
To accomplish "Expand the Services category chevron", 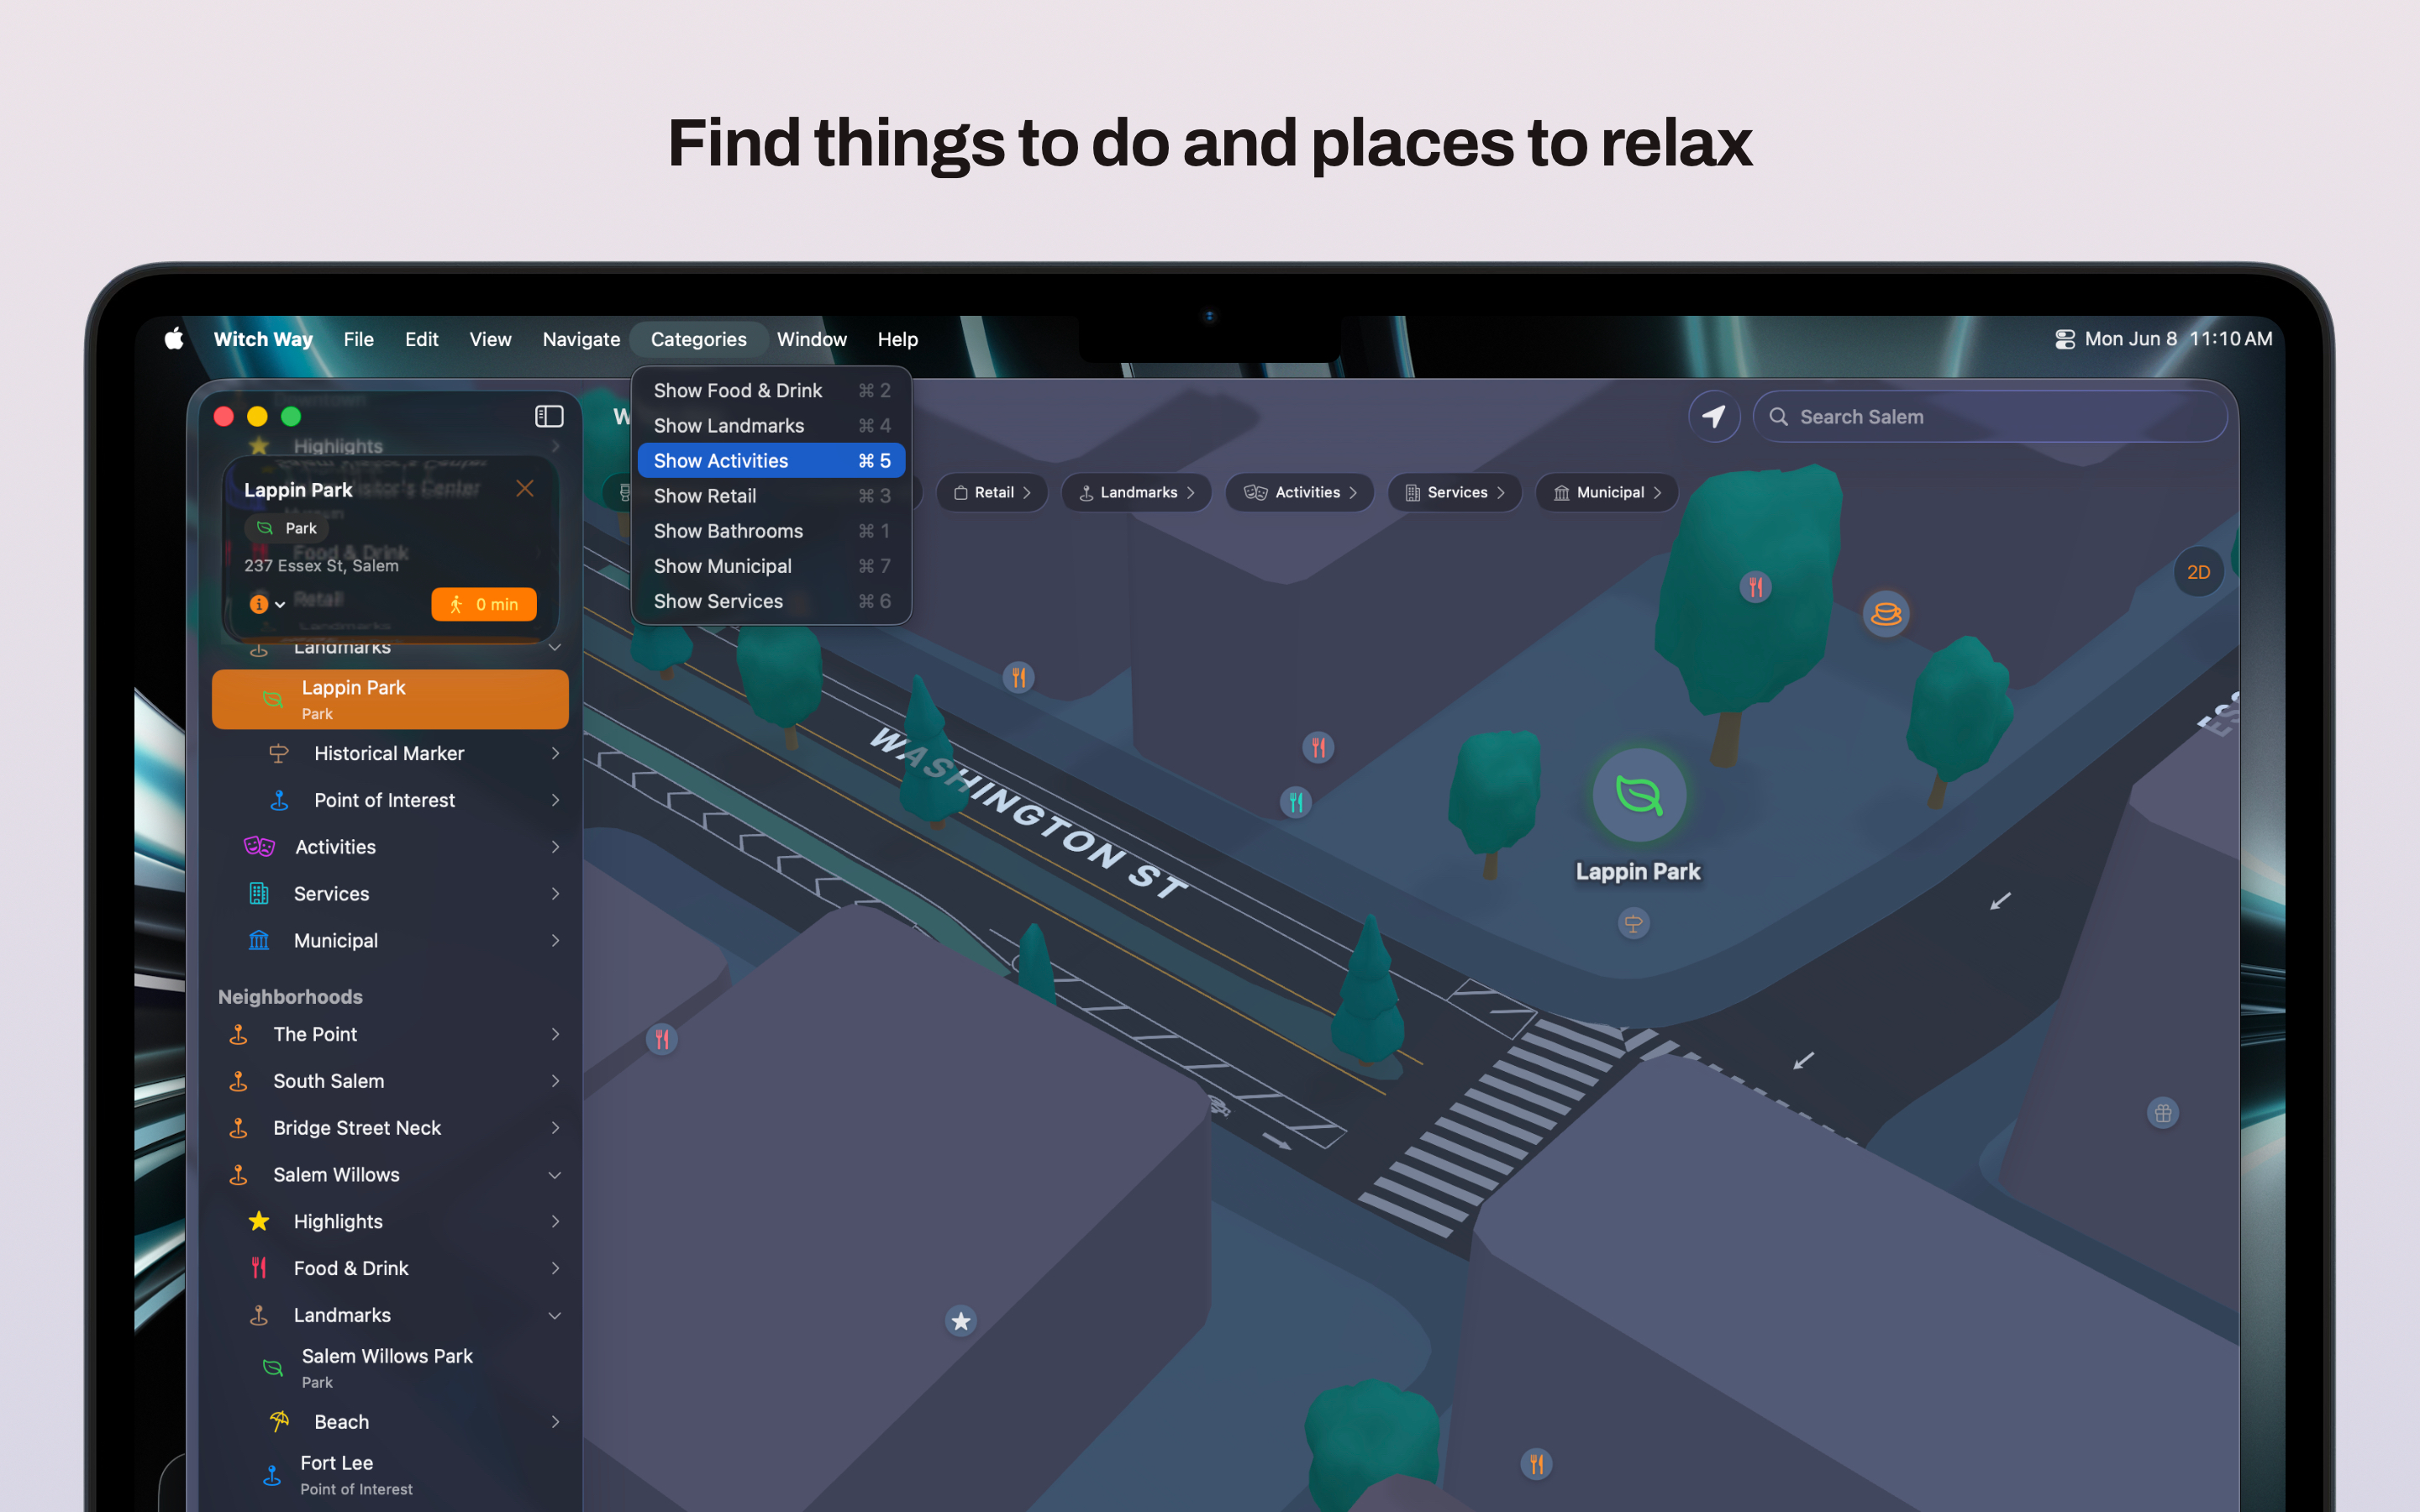I will (x=555, y=893).
